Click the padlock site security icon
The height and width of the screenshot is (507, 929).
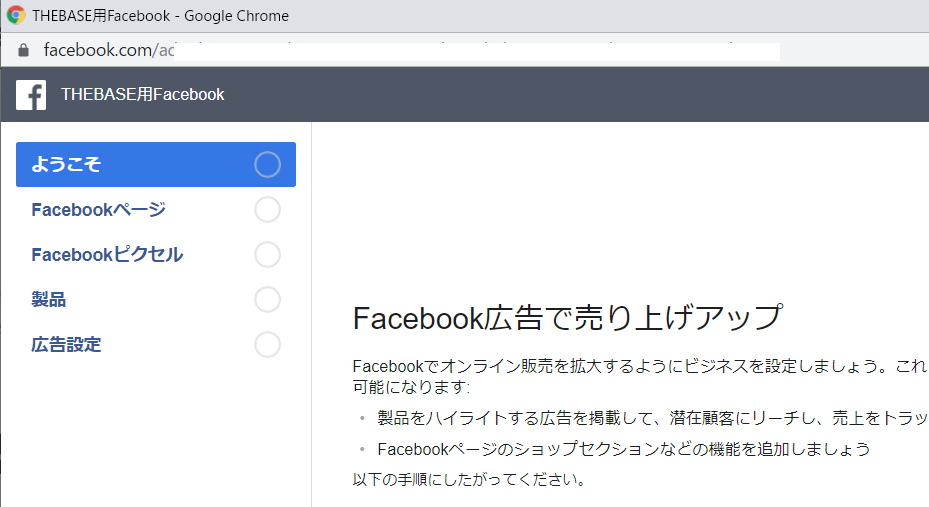(x=23, y=50)
